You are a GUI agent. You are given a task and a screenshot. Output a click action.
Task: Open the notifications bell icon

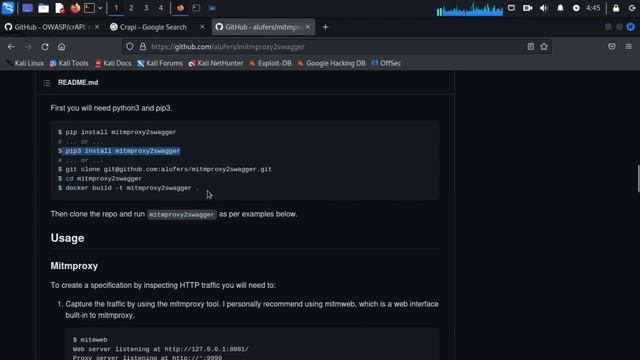(560, 8)
